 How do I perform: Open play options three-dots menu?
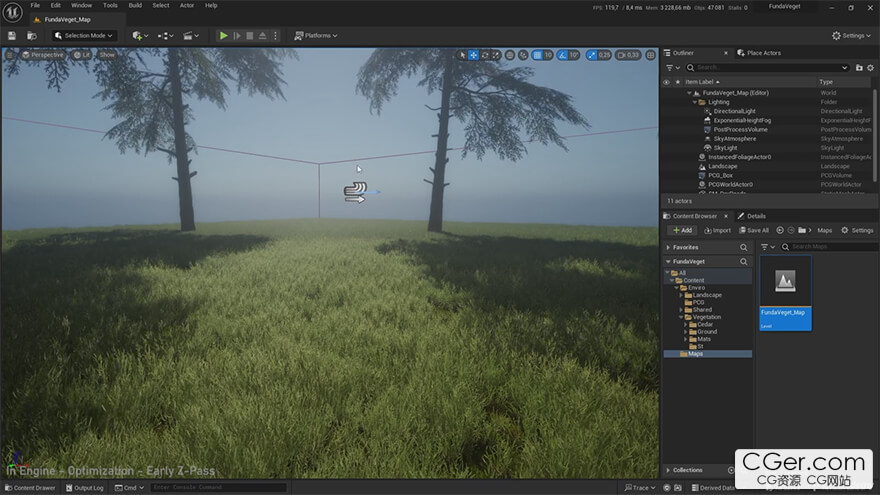coord(275,35)
